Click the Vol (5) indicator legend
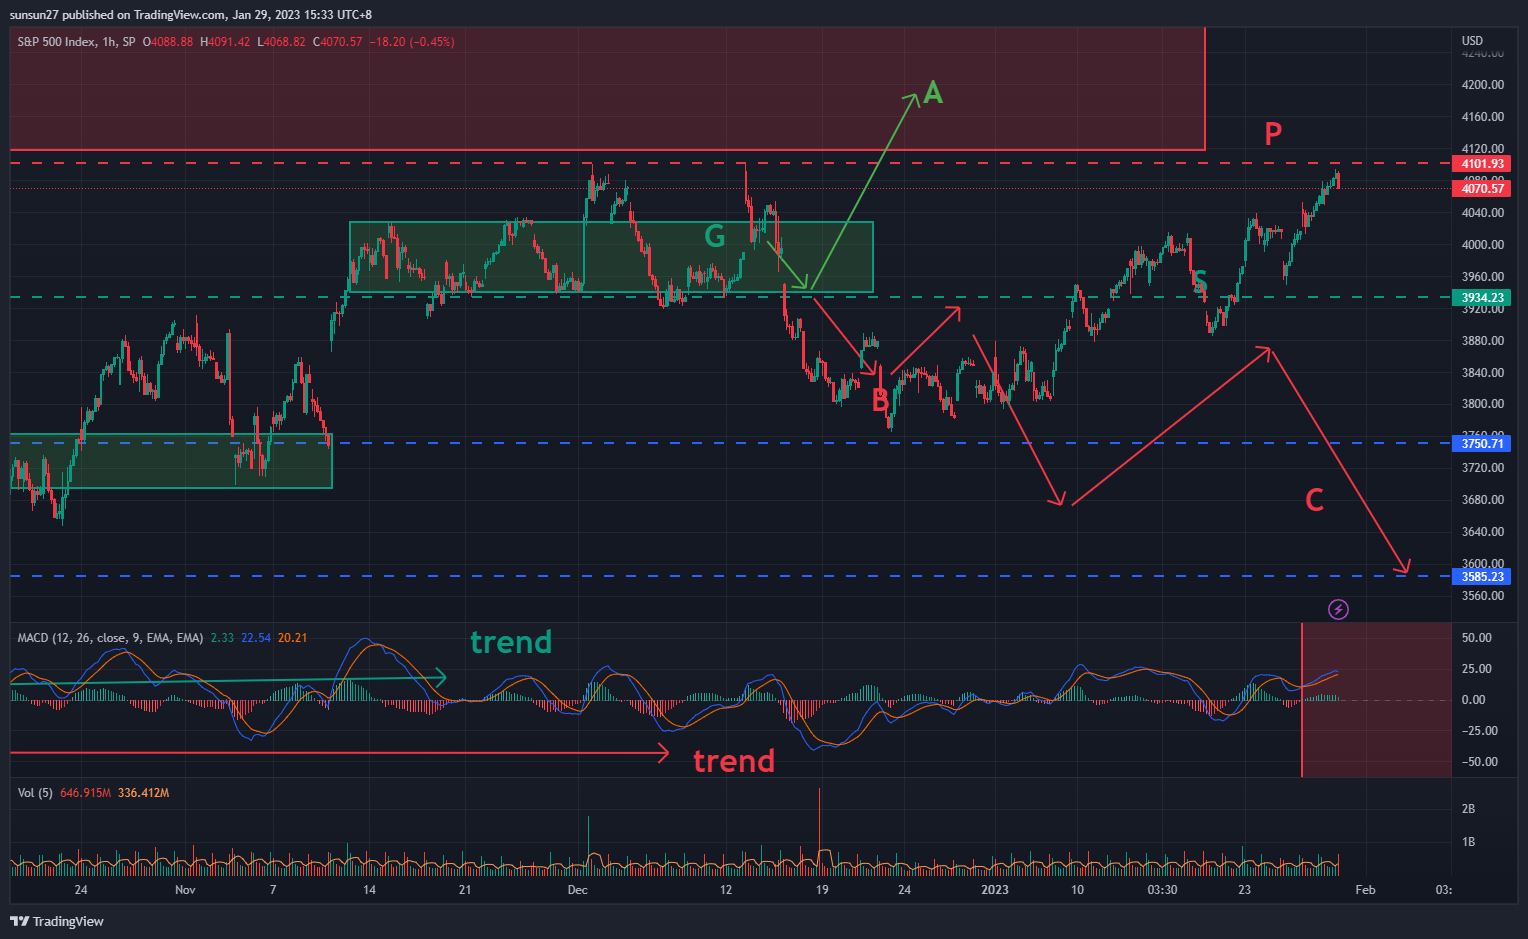This screenshot has height=939, width=1528. tap(35, 793)
